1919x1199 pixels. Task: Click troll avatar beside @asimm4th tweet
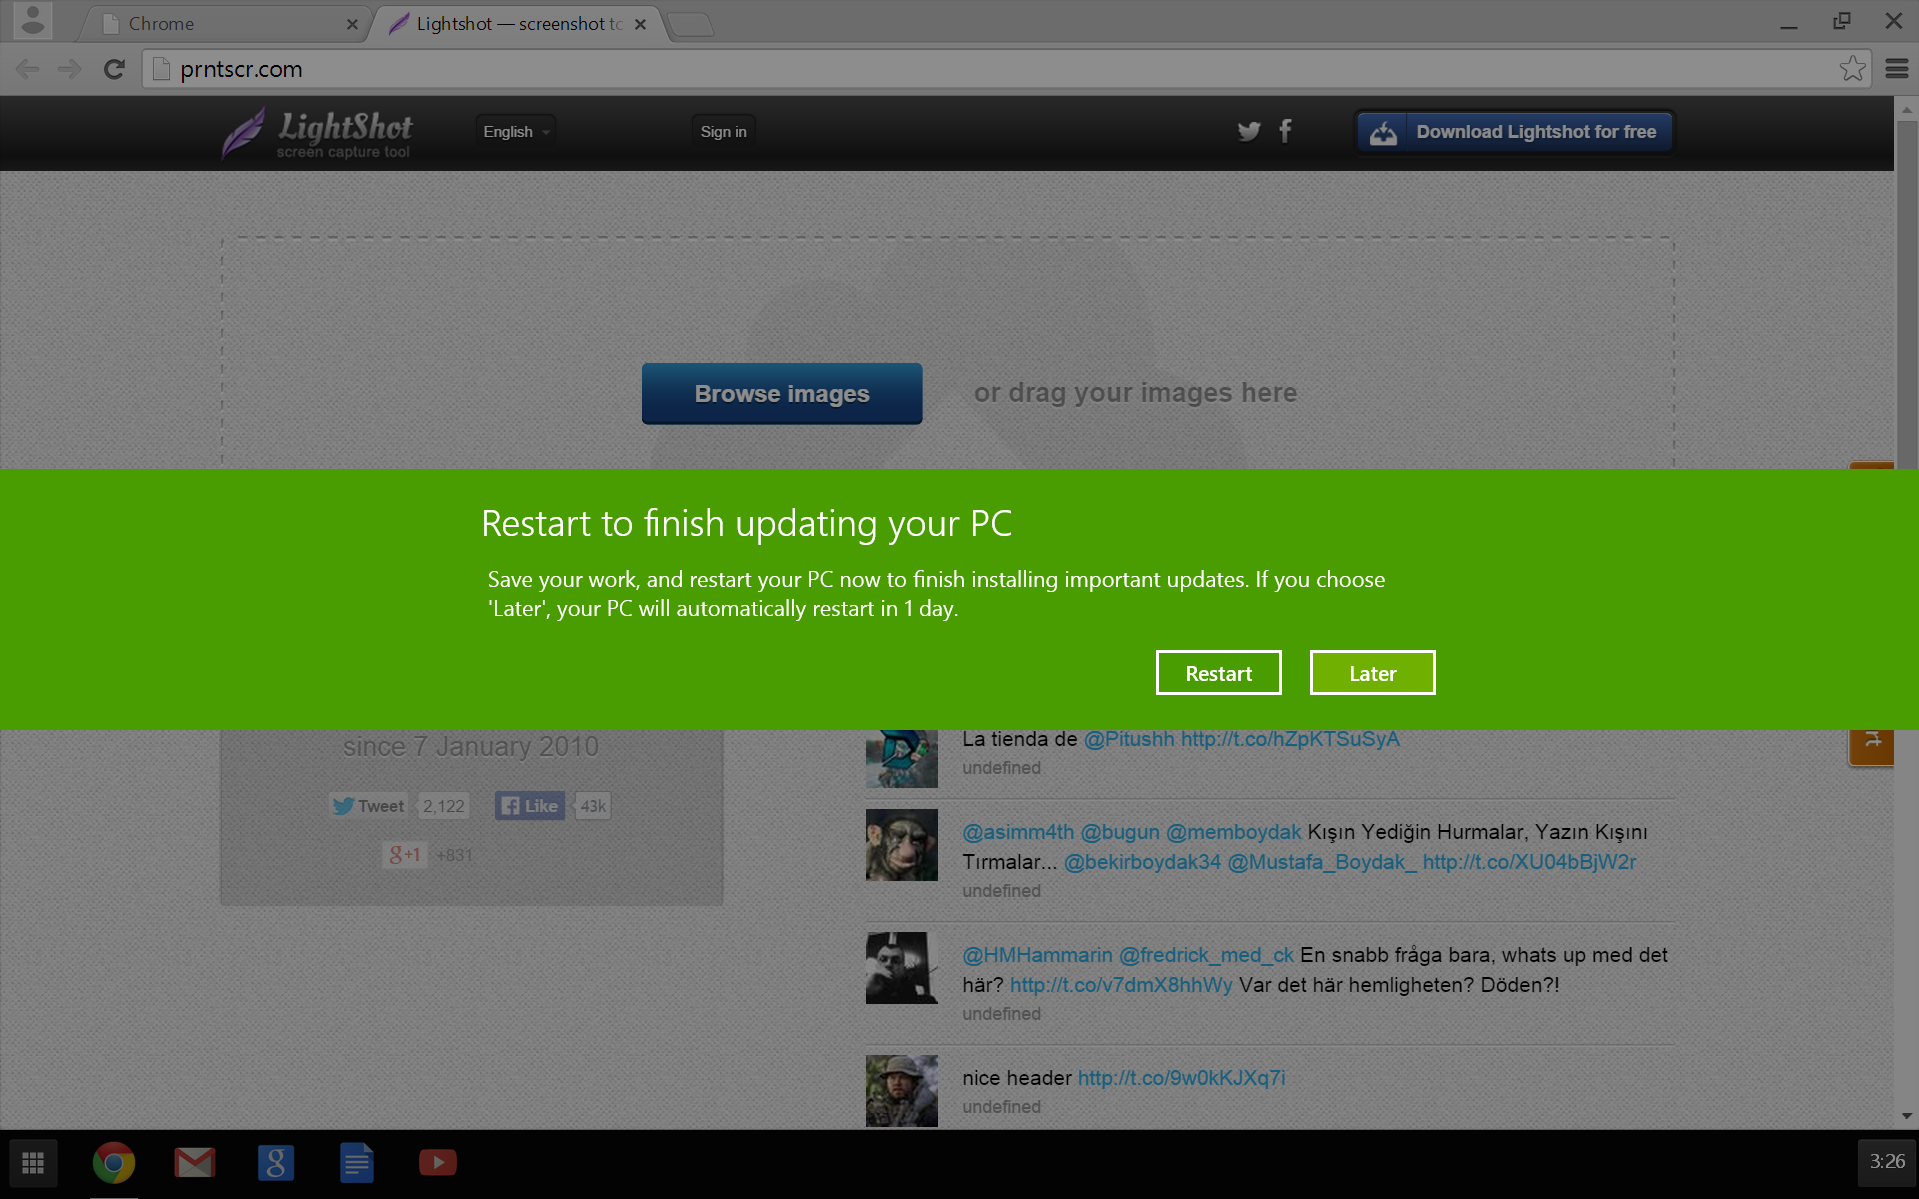pyautogui.click(x=901, y=845)
